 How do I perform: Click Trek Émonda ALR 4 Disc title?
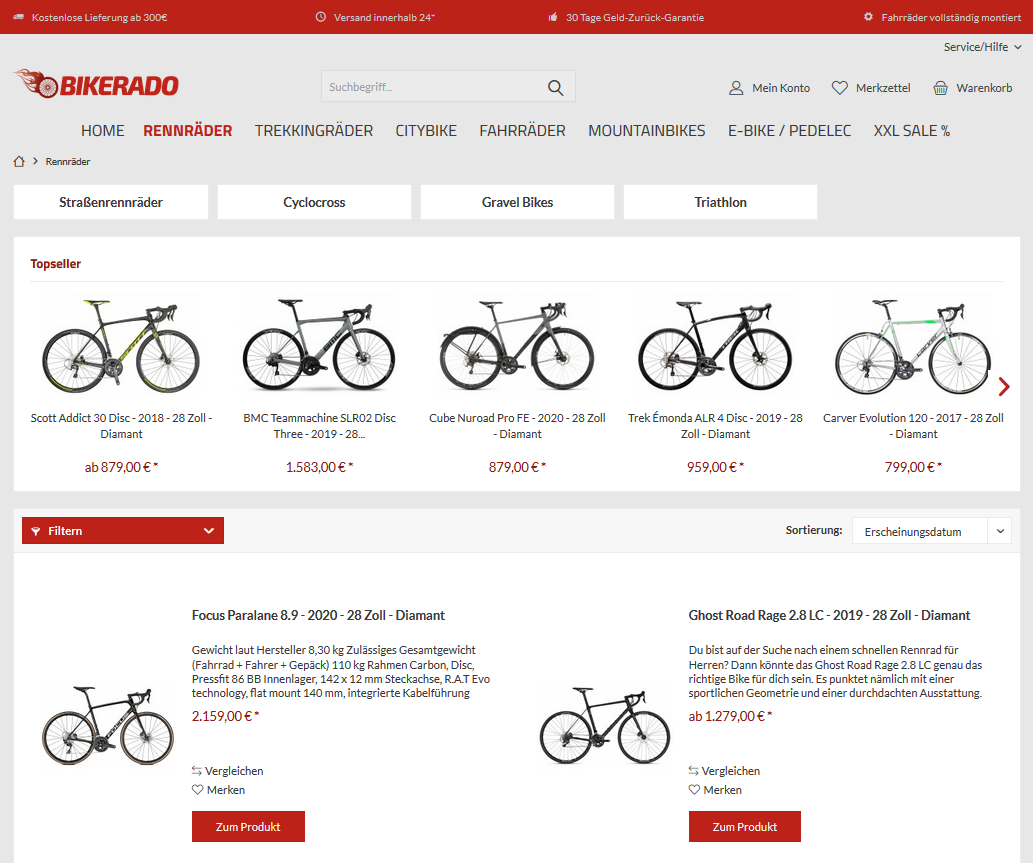[x=715, y=426]
